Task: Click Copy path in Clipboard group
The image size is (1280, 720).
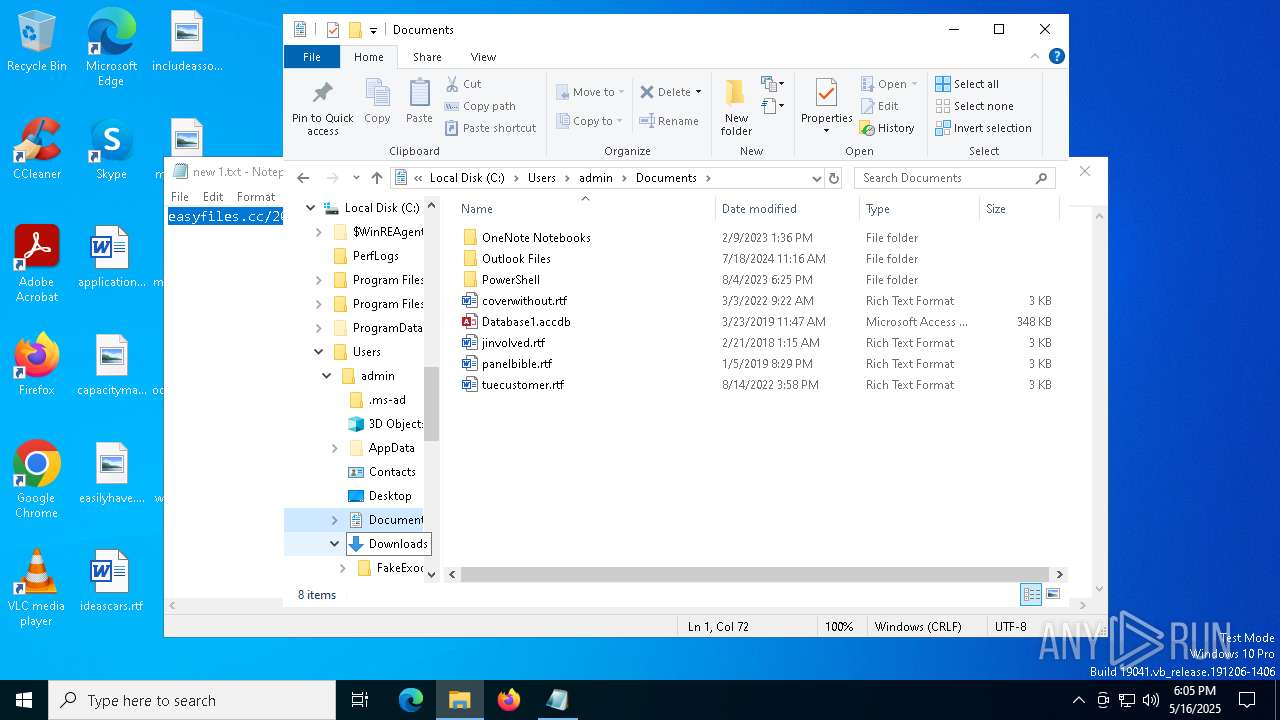Action: click(480, 106)
